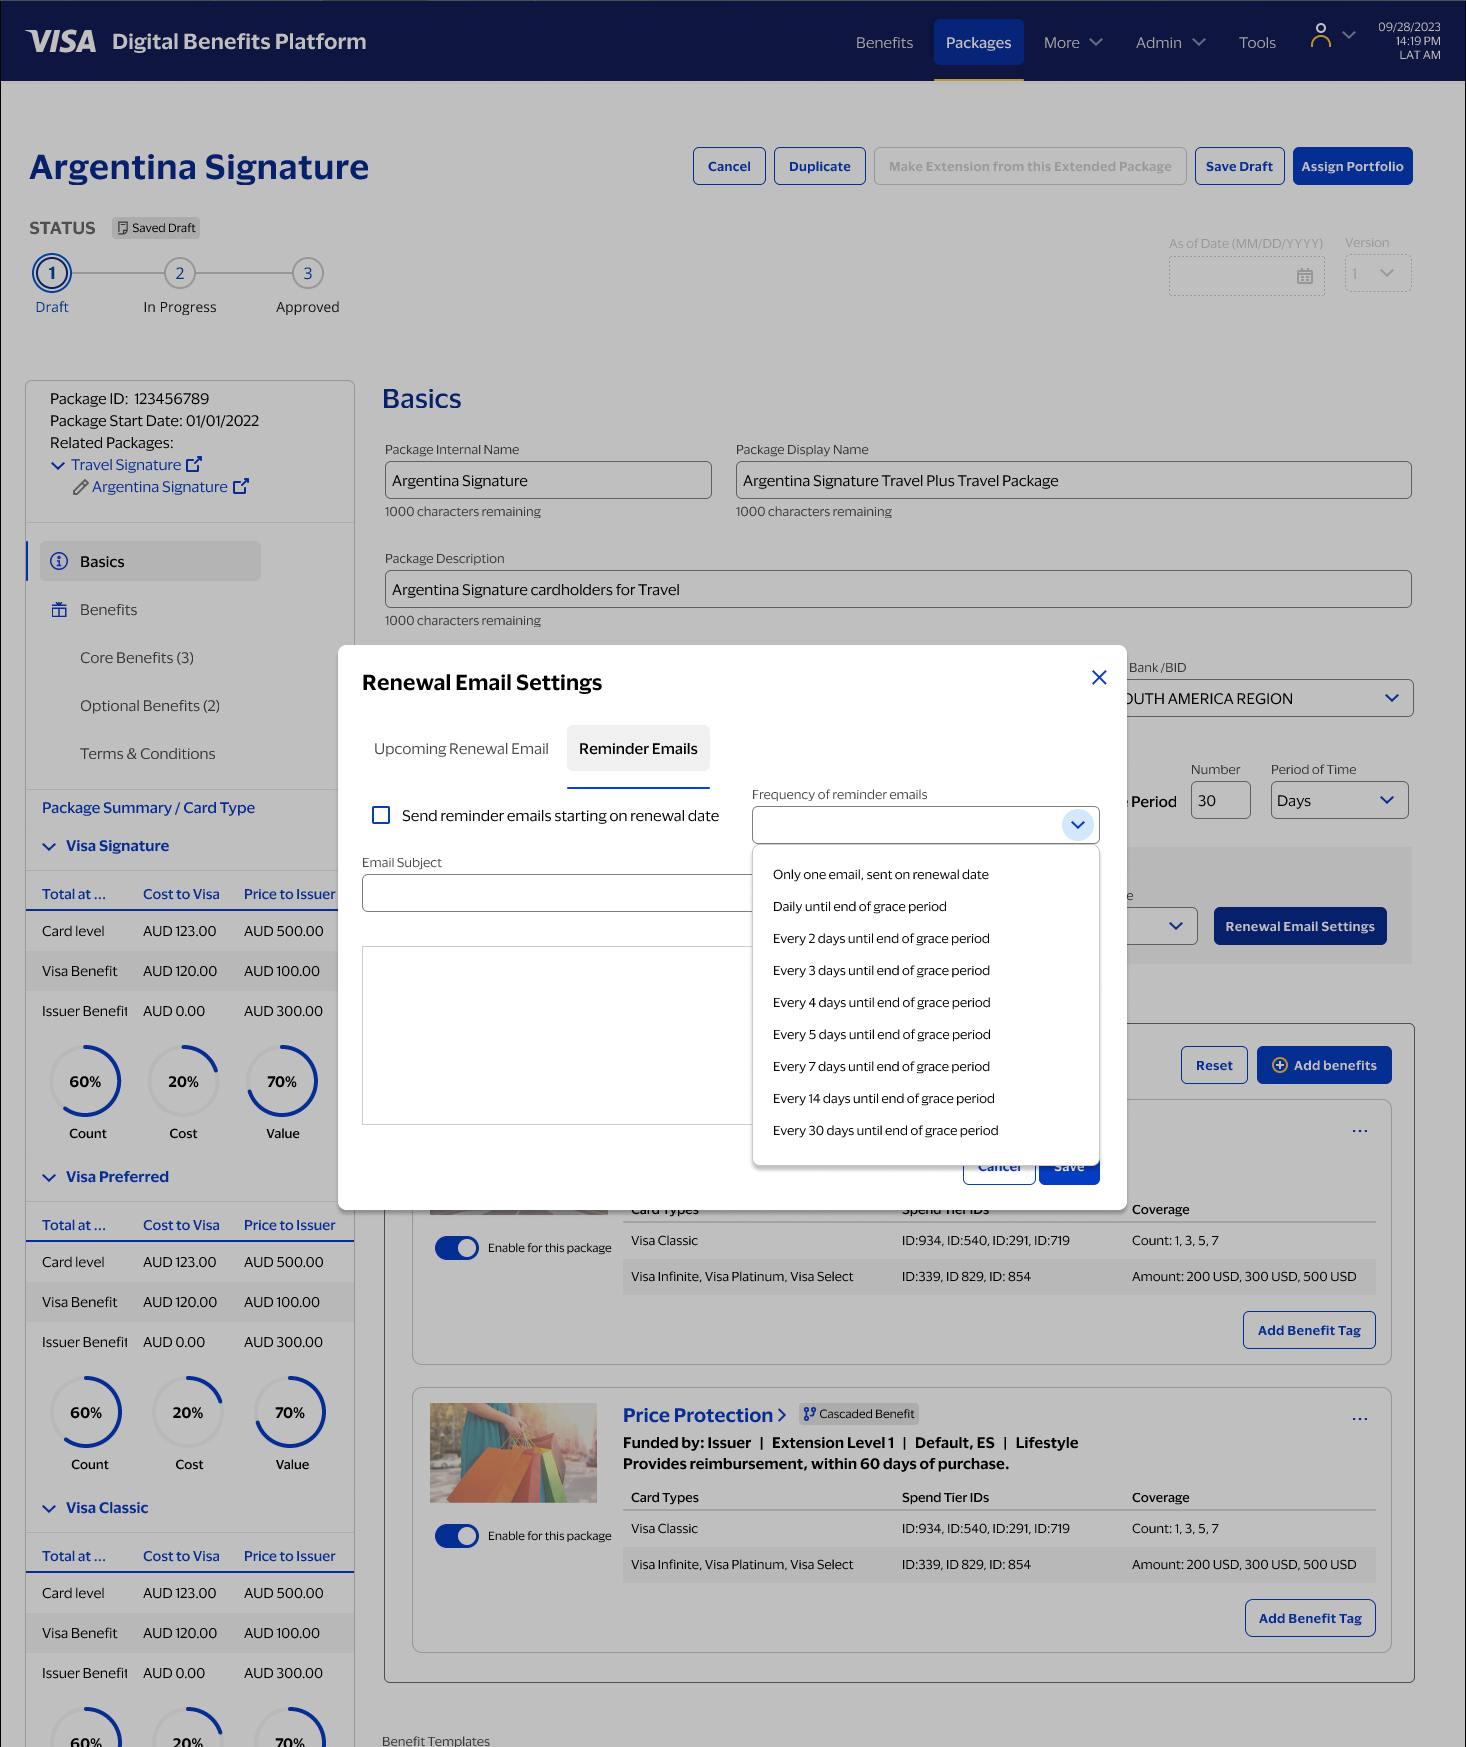Open Travel Signature external link icon
Screen dimensions: 1466x1747
pos(194,464)
